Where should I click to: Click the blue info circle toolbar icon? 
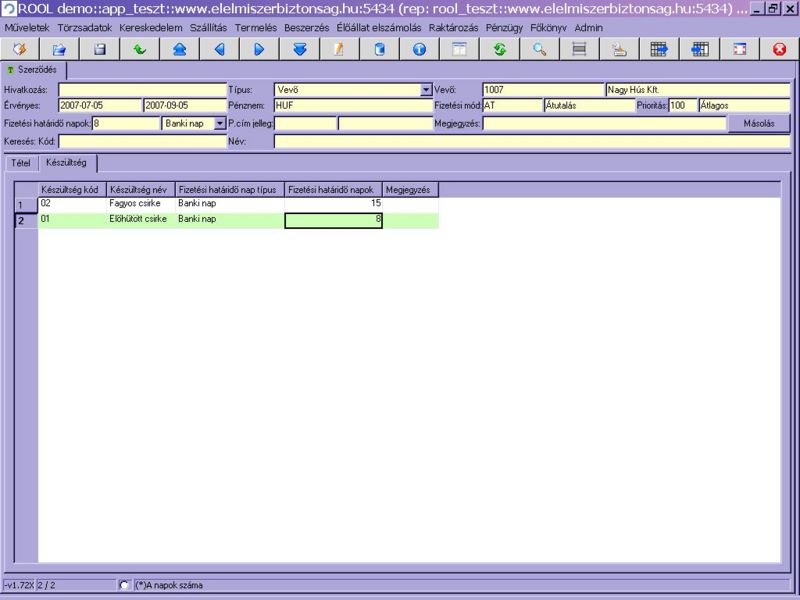click(x=419, y=49)
